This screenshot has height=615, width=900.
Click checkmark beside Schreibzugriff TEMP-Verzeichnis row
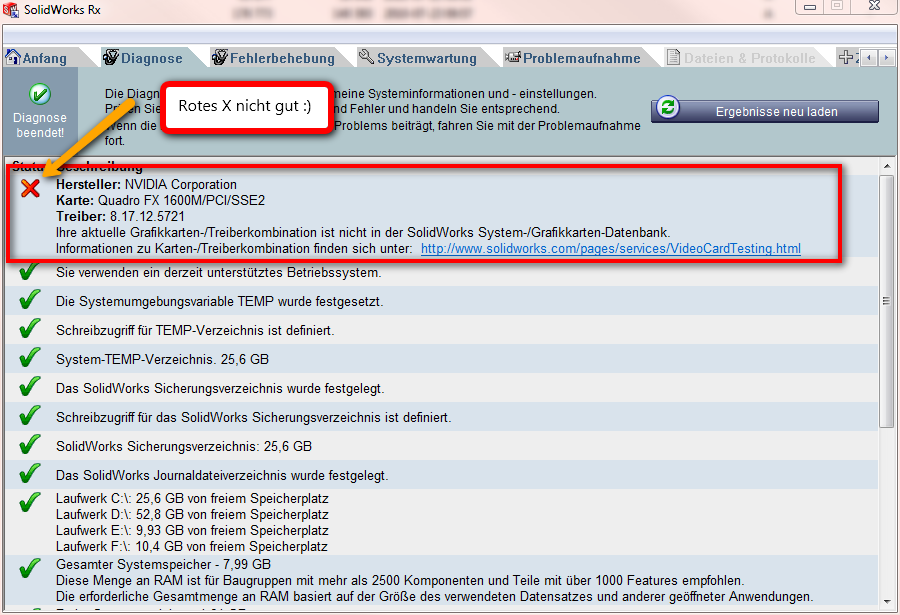point(30,328)
